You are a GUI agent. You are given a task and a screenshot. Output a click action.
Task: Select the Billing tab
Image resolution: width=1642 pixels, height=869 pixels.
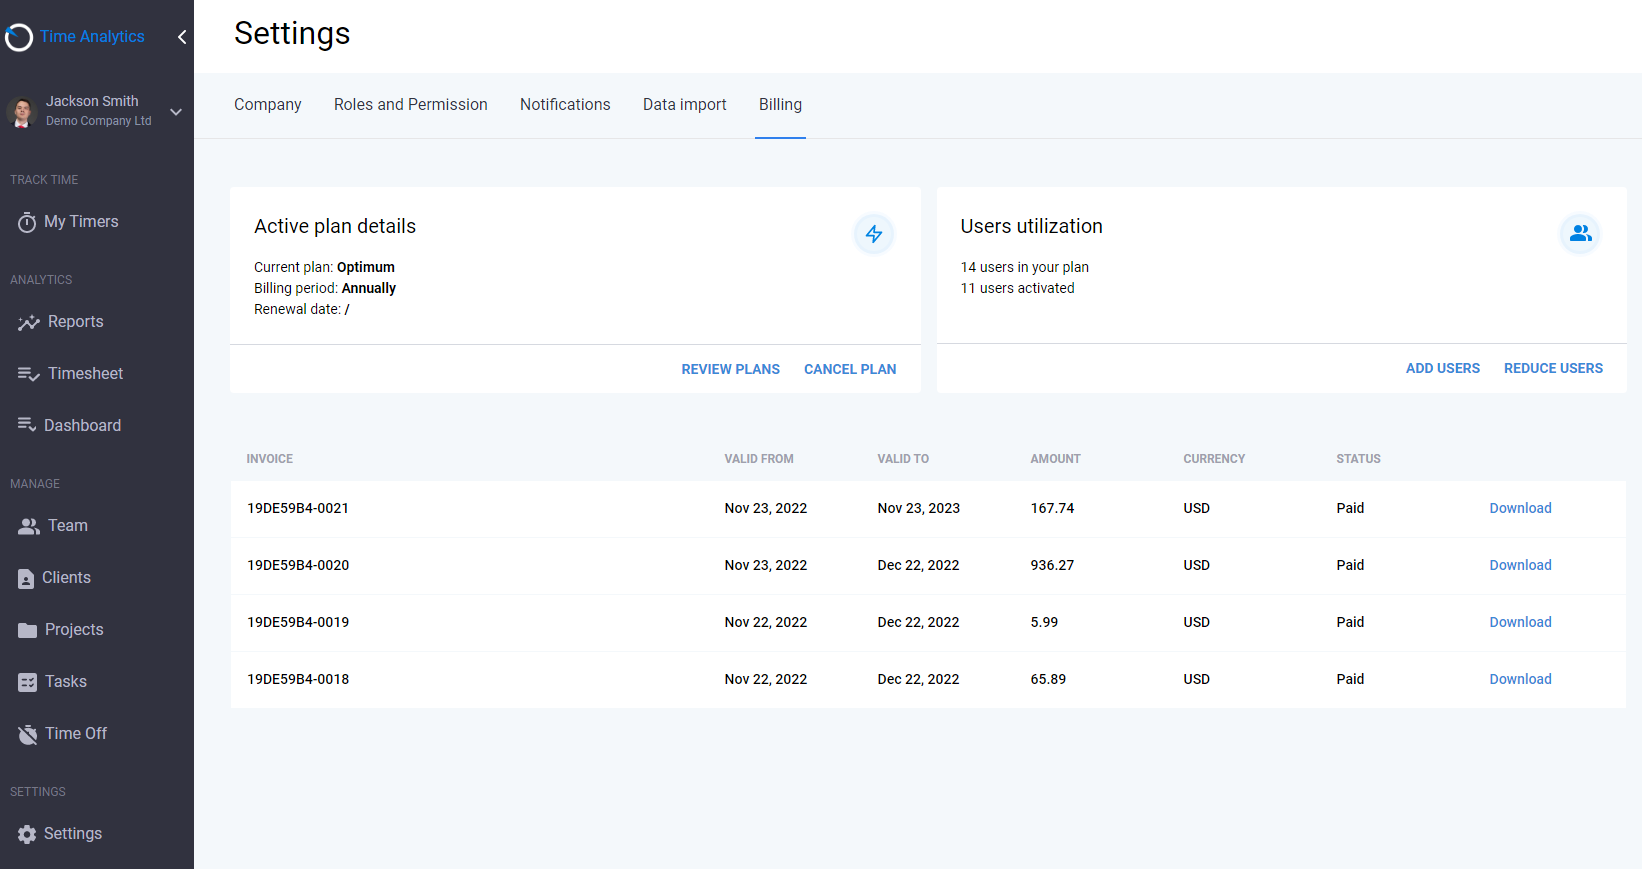coord(780,105)
